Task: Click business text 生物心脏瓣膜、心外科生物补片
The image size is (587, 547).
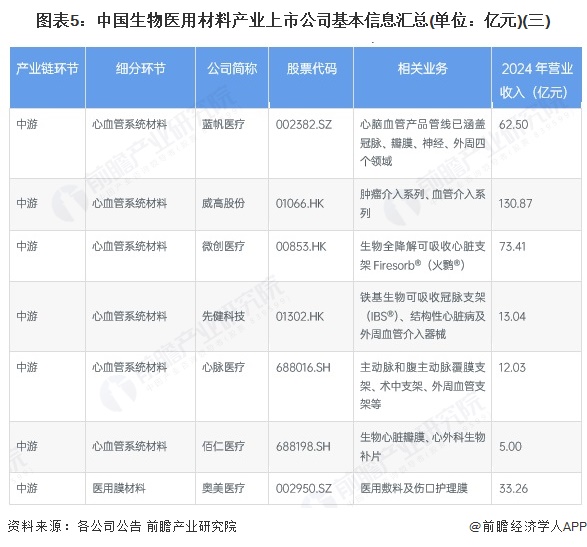Action: (423, 446)
